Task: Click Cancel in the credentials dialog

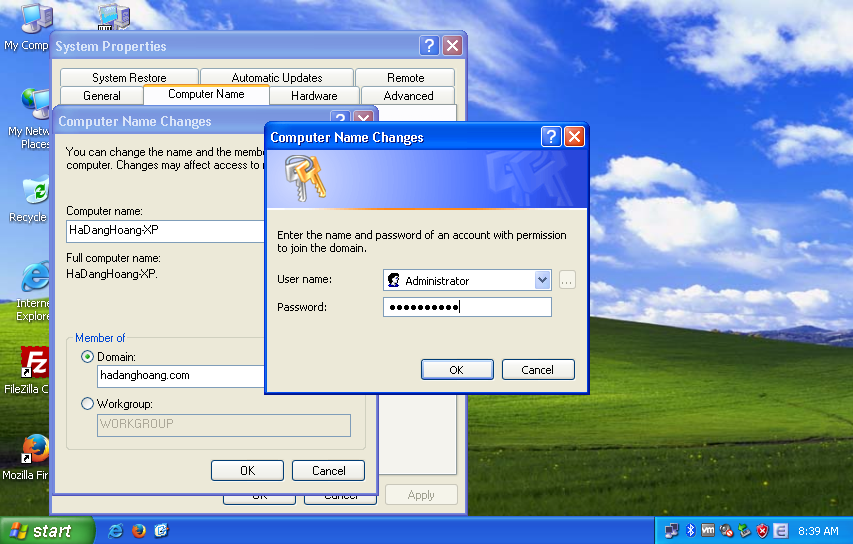Action: [537, 370]
